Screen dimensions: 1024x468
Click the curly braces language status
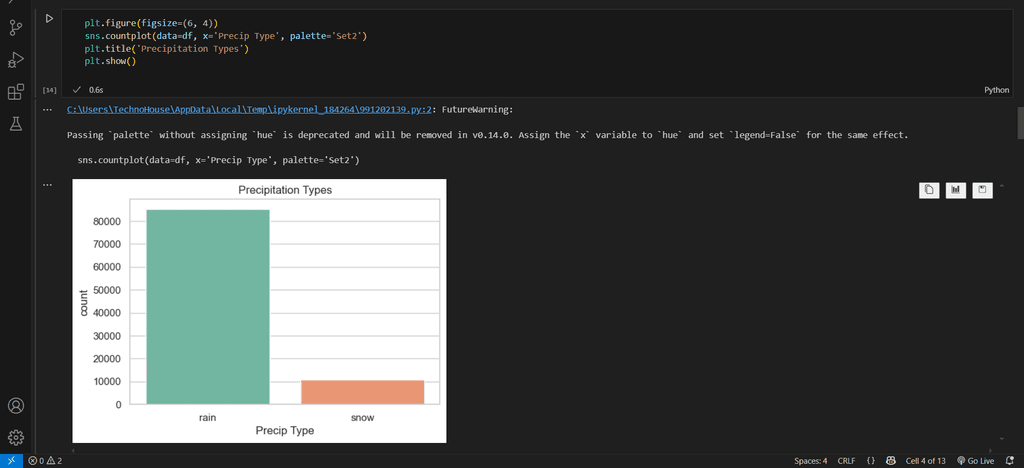pos(871,461)
